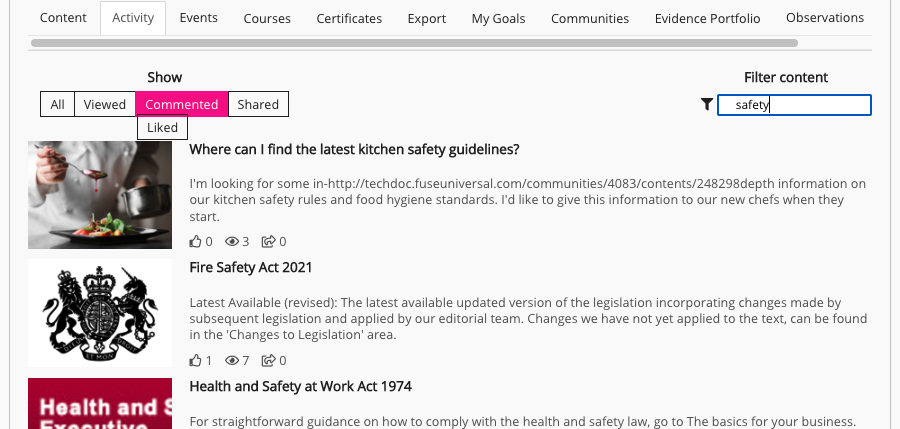Like the Fire Safety Act 2021 post
The width and height of the screenshot is (900, 429).
tap(195, 360)
